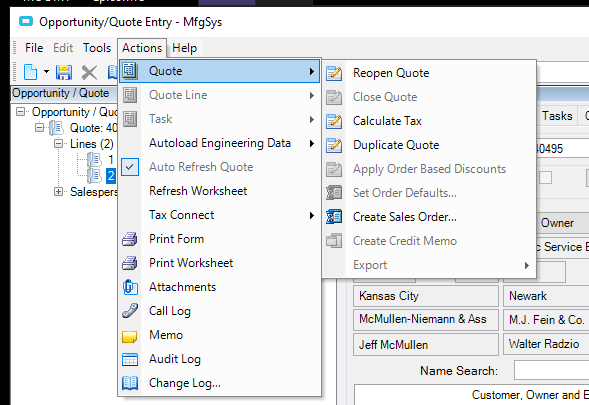The height and width of the screenshot is (405, 589).
Task: Expand the Salespersons tree node
Action: 59,192
